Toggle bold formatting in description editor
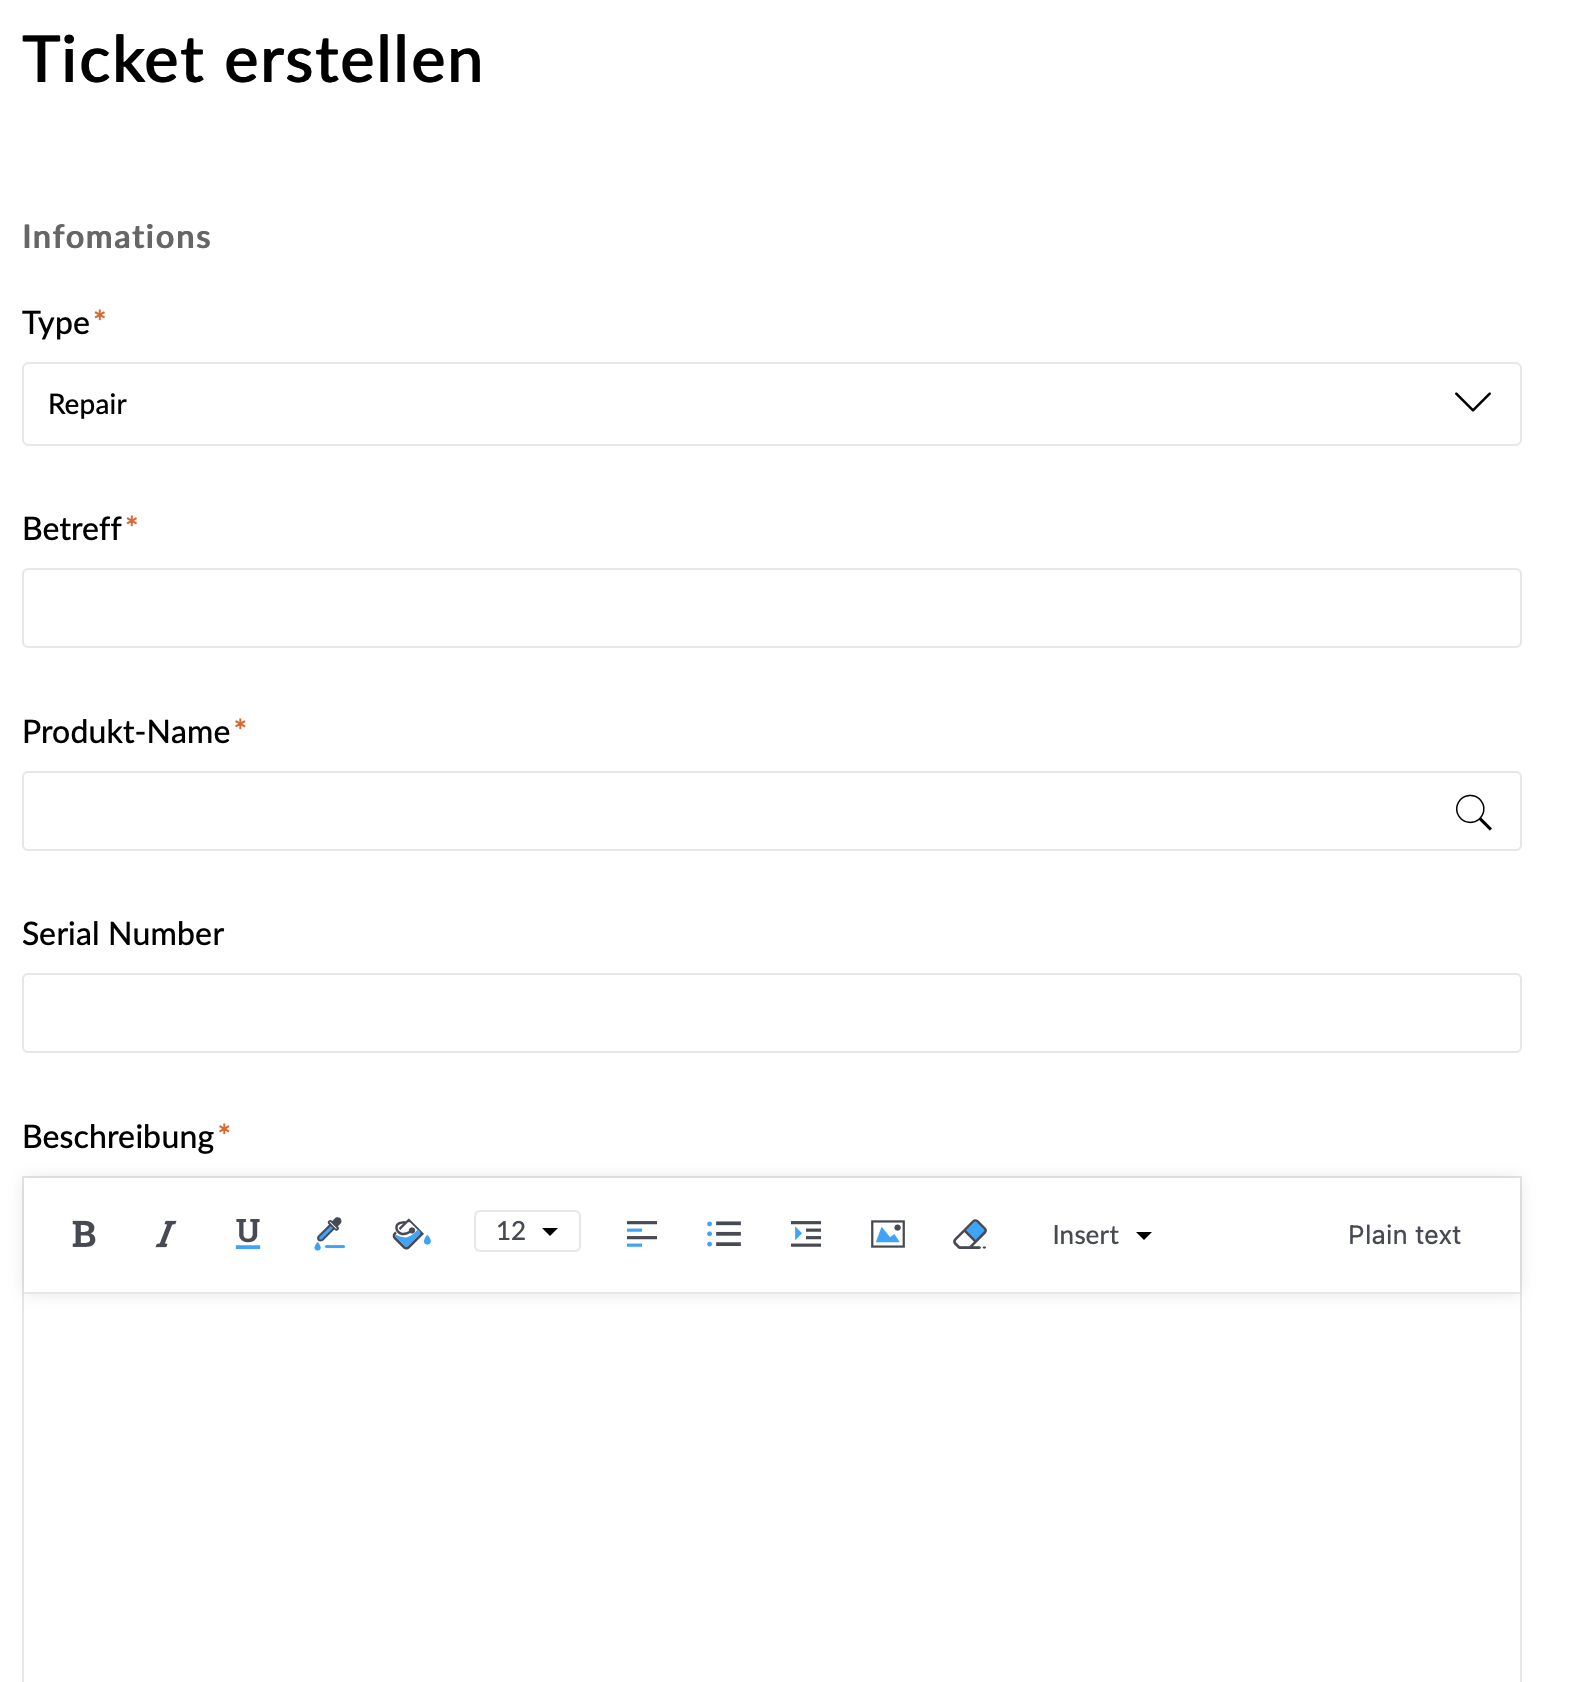Viewport: 1586px width, 1682px height. 84,1235
